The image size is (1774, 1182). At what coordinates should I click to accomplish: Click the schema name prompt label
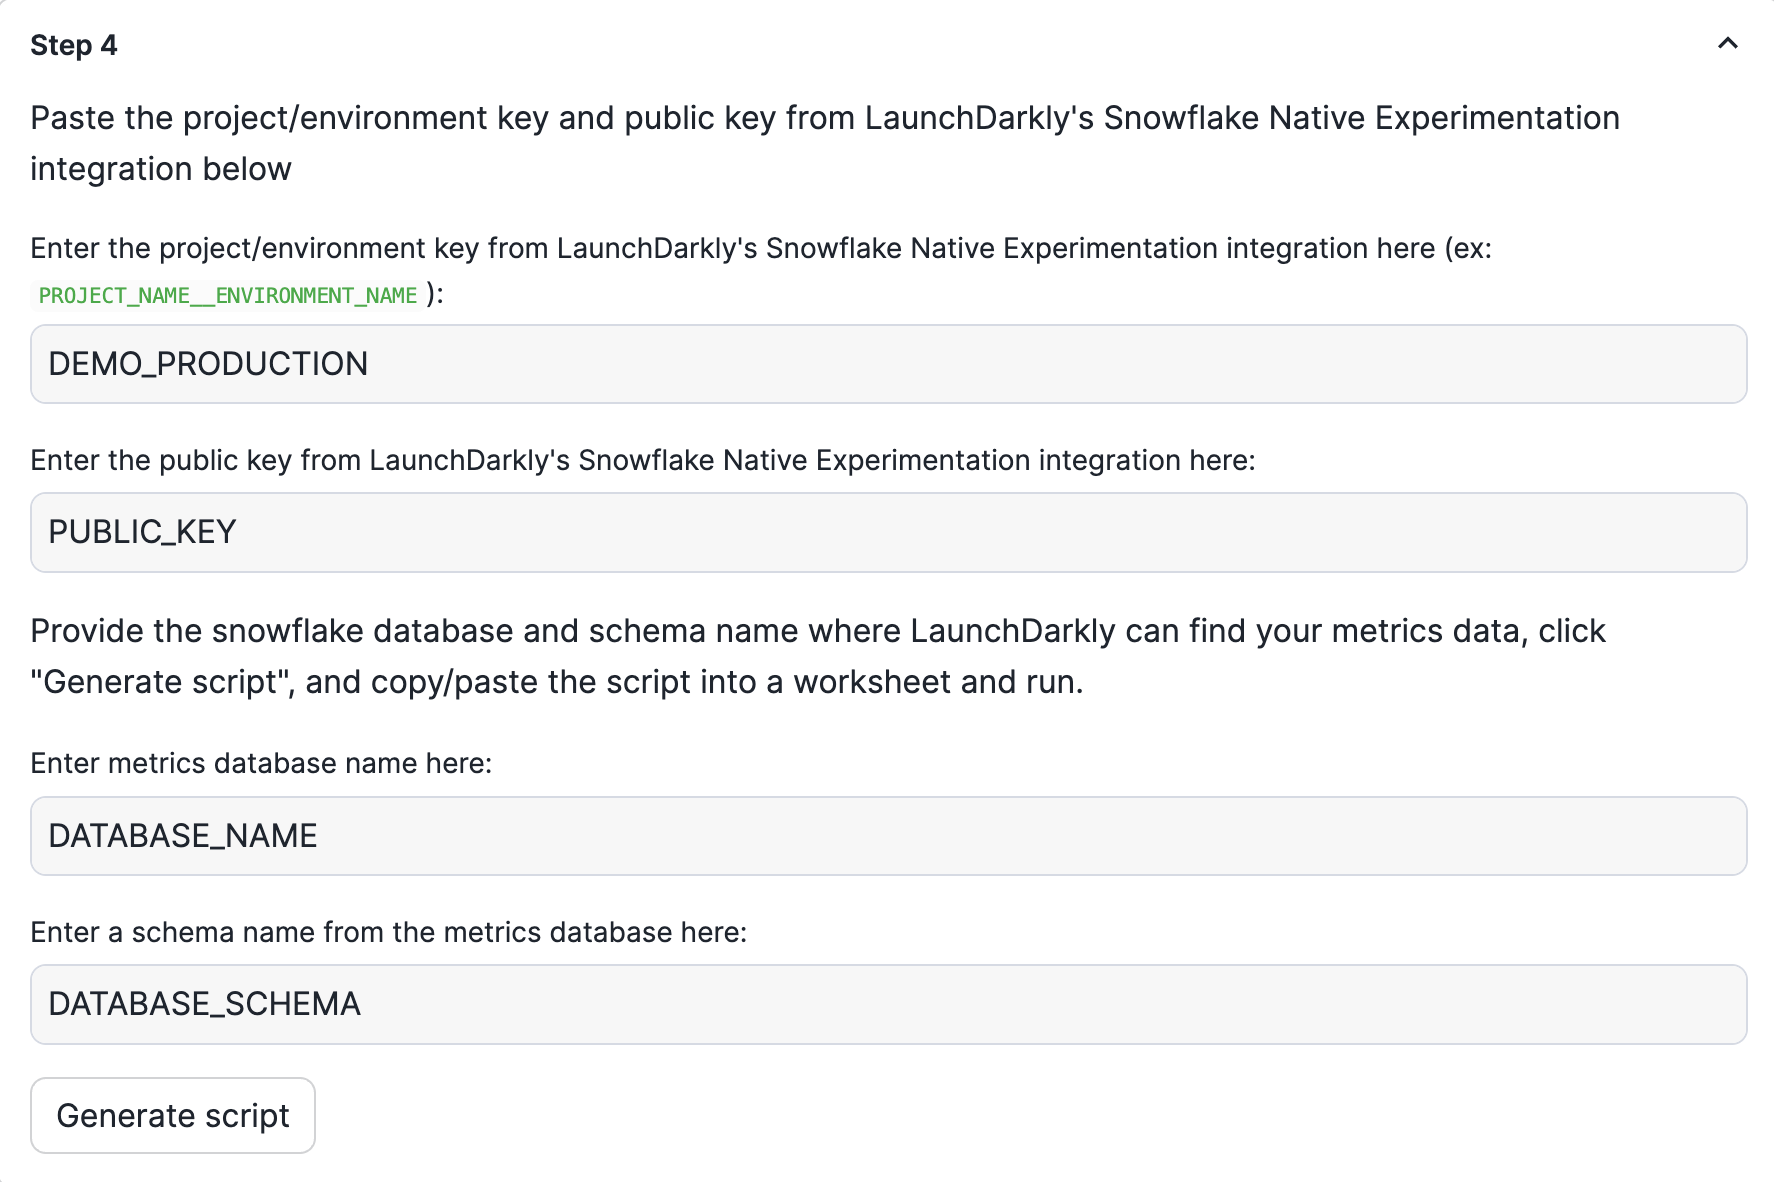point(389,931)
